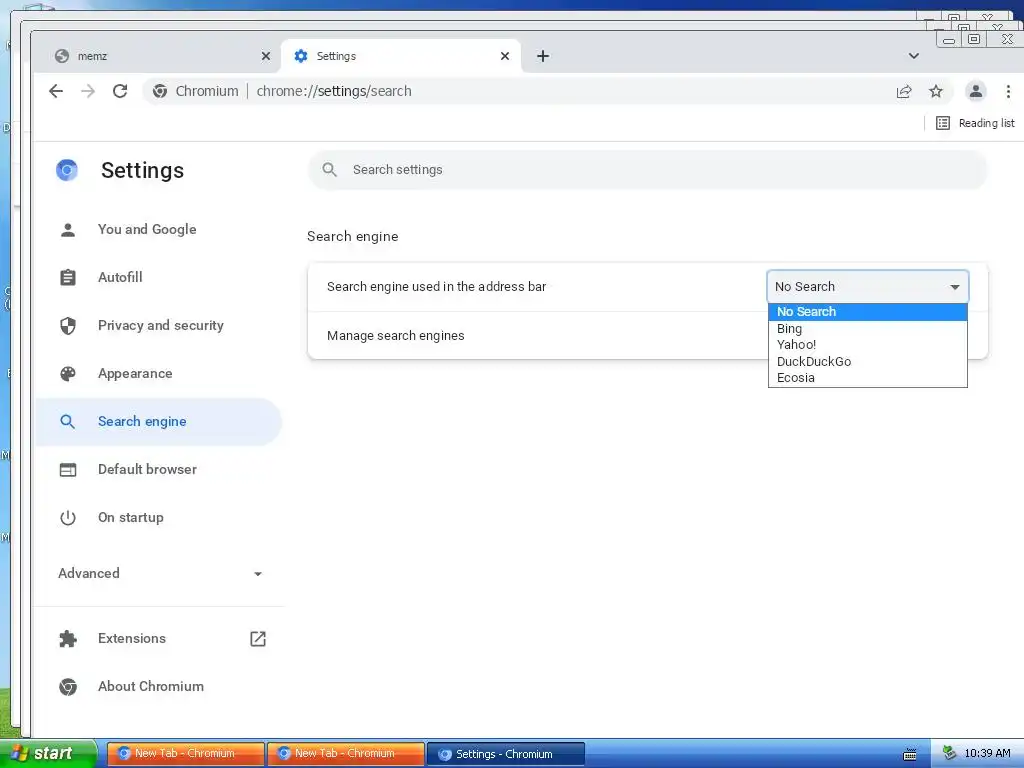
Task: Expand the Advanced section
Action: [x=159, y=573]
